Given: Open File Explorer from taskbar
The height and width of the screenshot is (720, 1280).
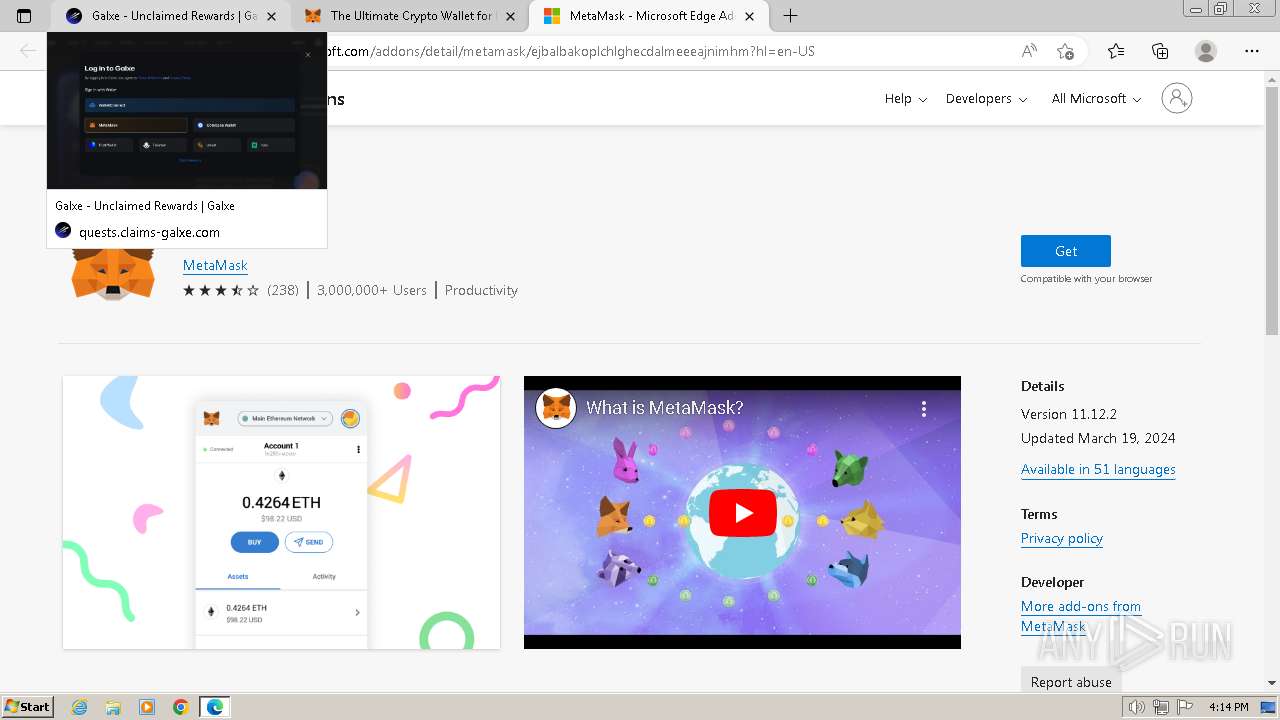Looking at the screenshot, I should click(x=113, y=707).
